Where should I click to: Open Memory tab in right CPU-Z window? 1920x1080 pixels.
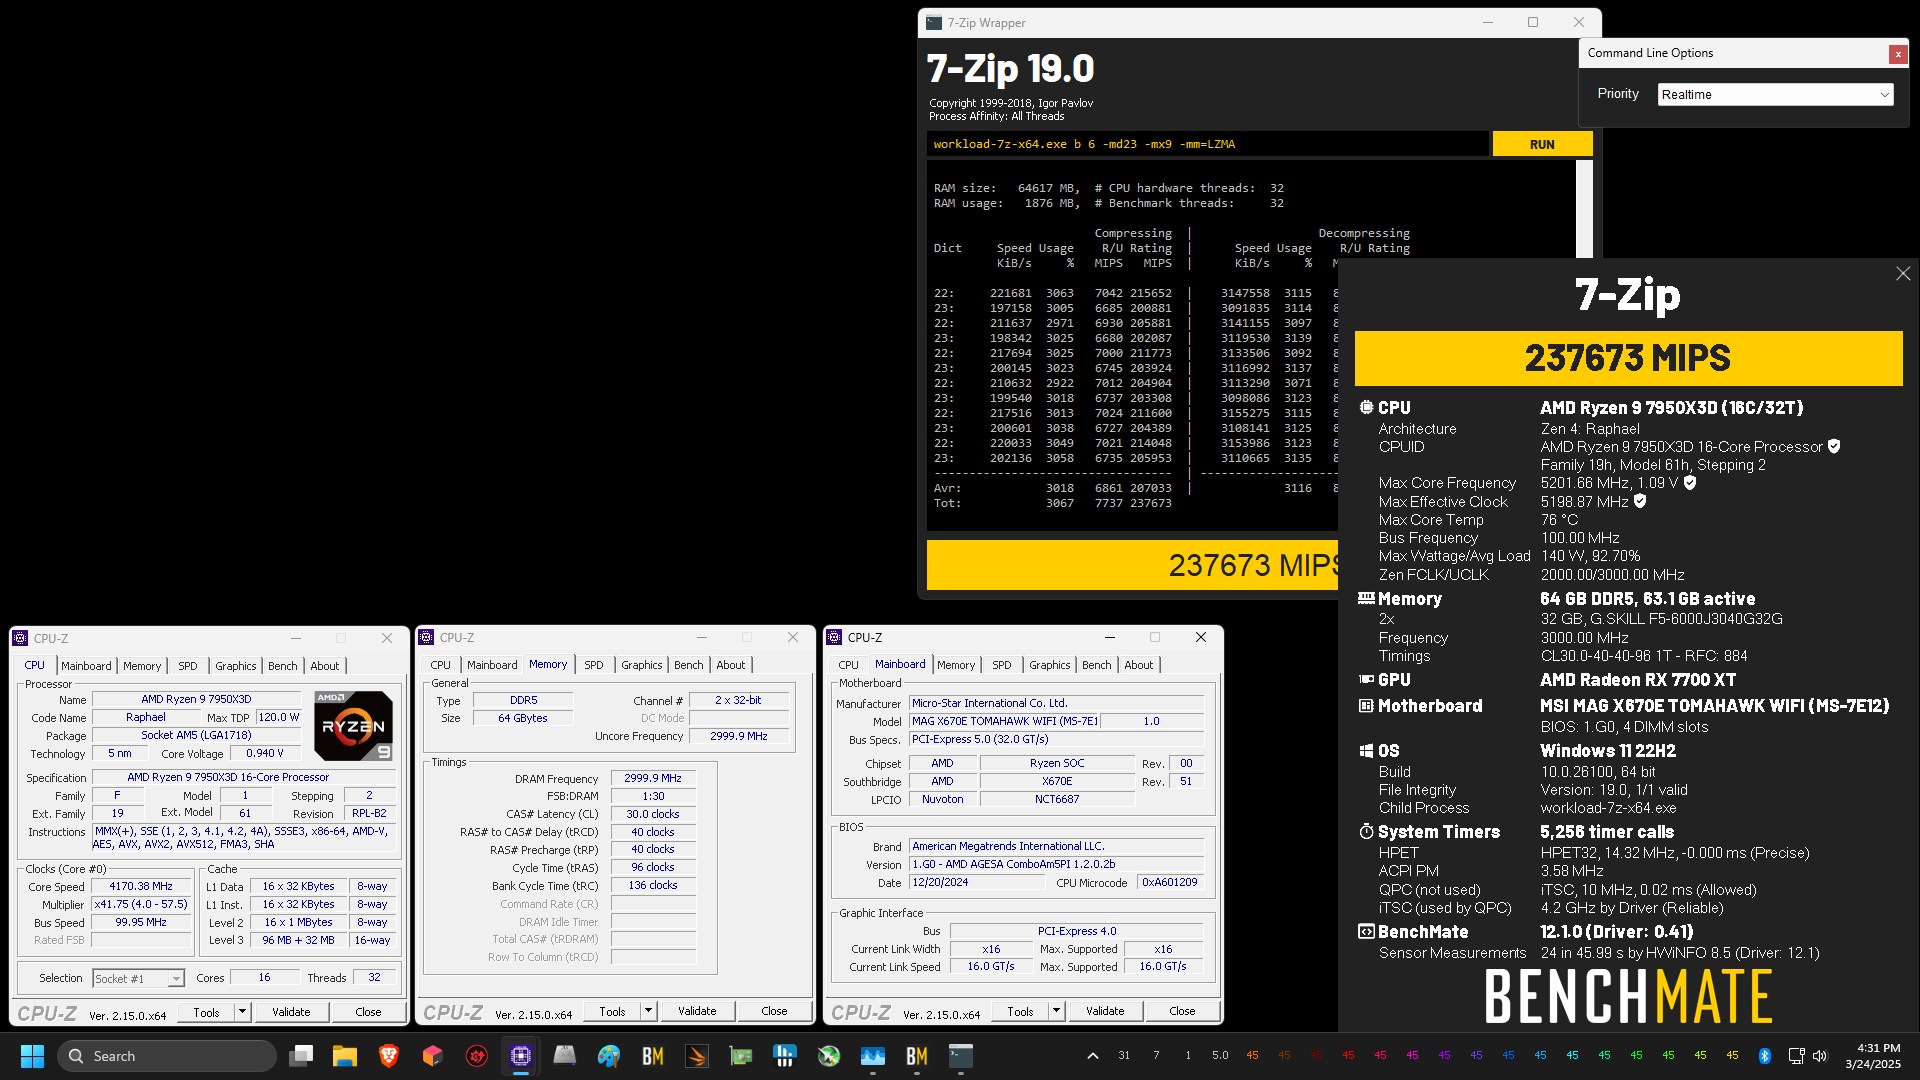pyautogui.click(x=956, y=665)
